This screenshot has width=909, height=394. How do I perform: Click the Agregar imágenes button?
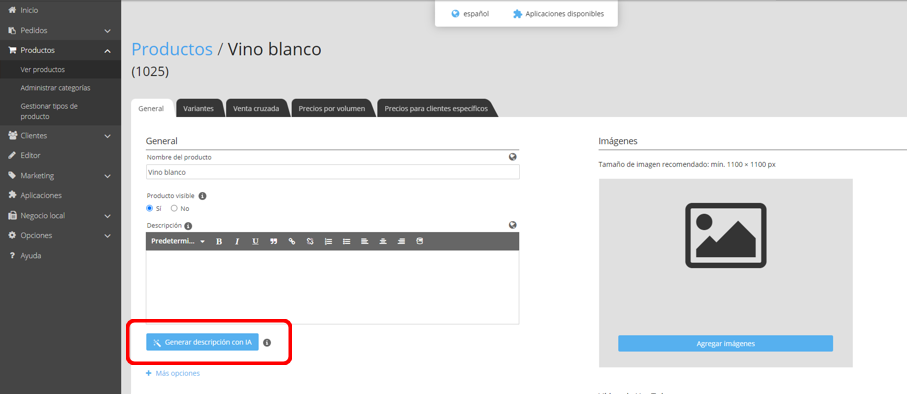(725, 343)
